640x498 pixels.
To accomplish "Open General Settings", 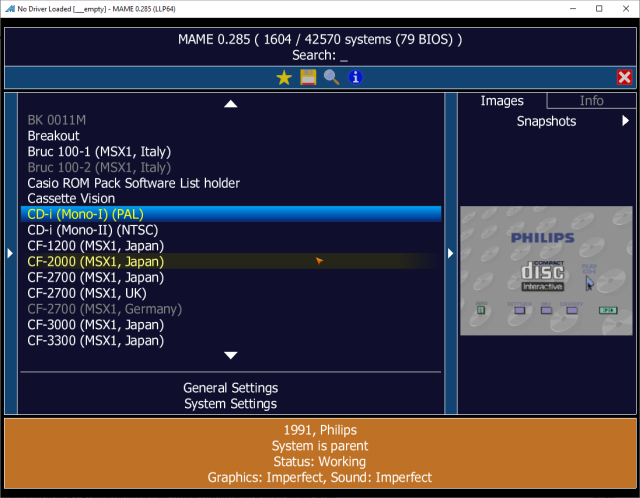I will [231, 388].
